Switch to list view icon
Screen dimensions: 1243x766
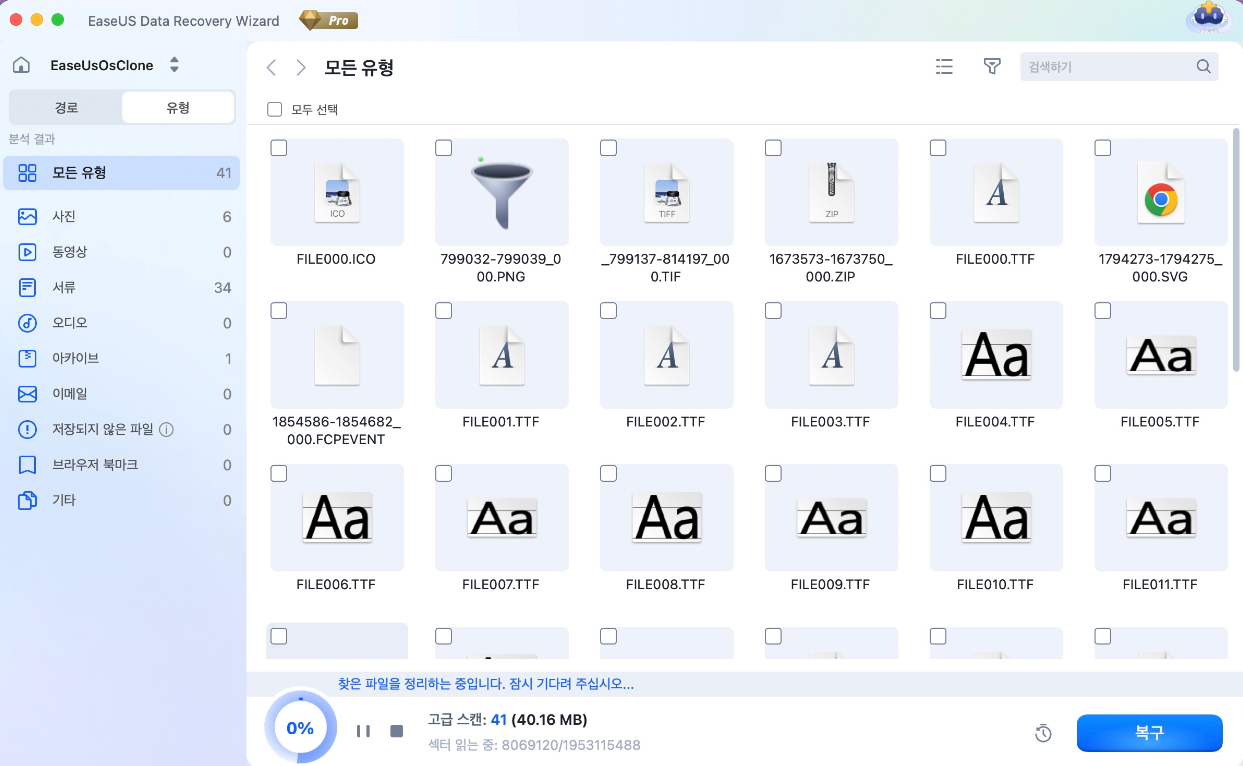point(944,67)
